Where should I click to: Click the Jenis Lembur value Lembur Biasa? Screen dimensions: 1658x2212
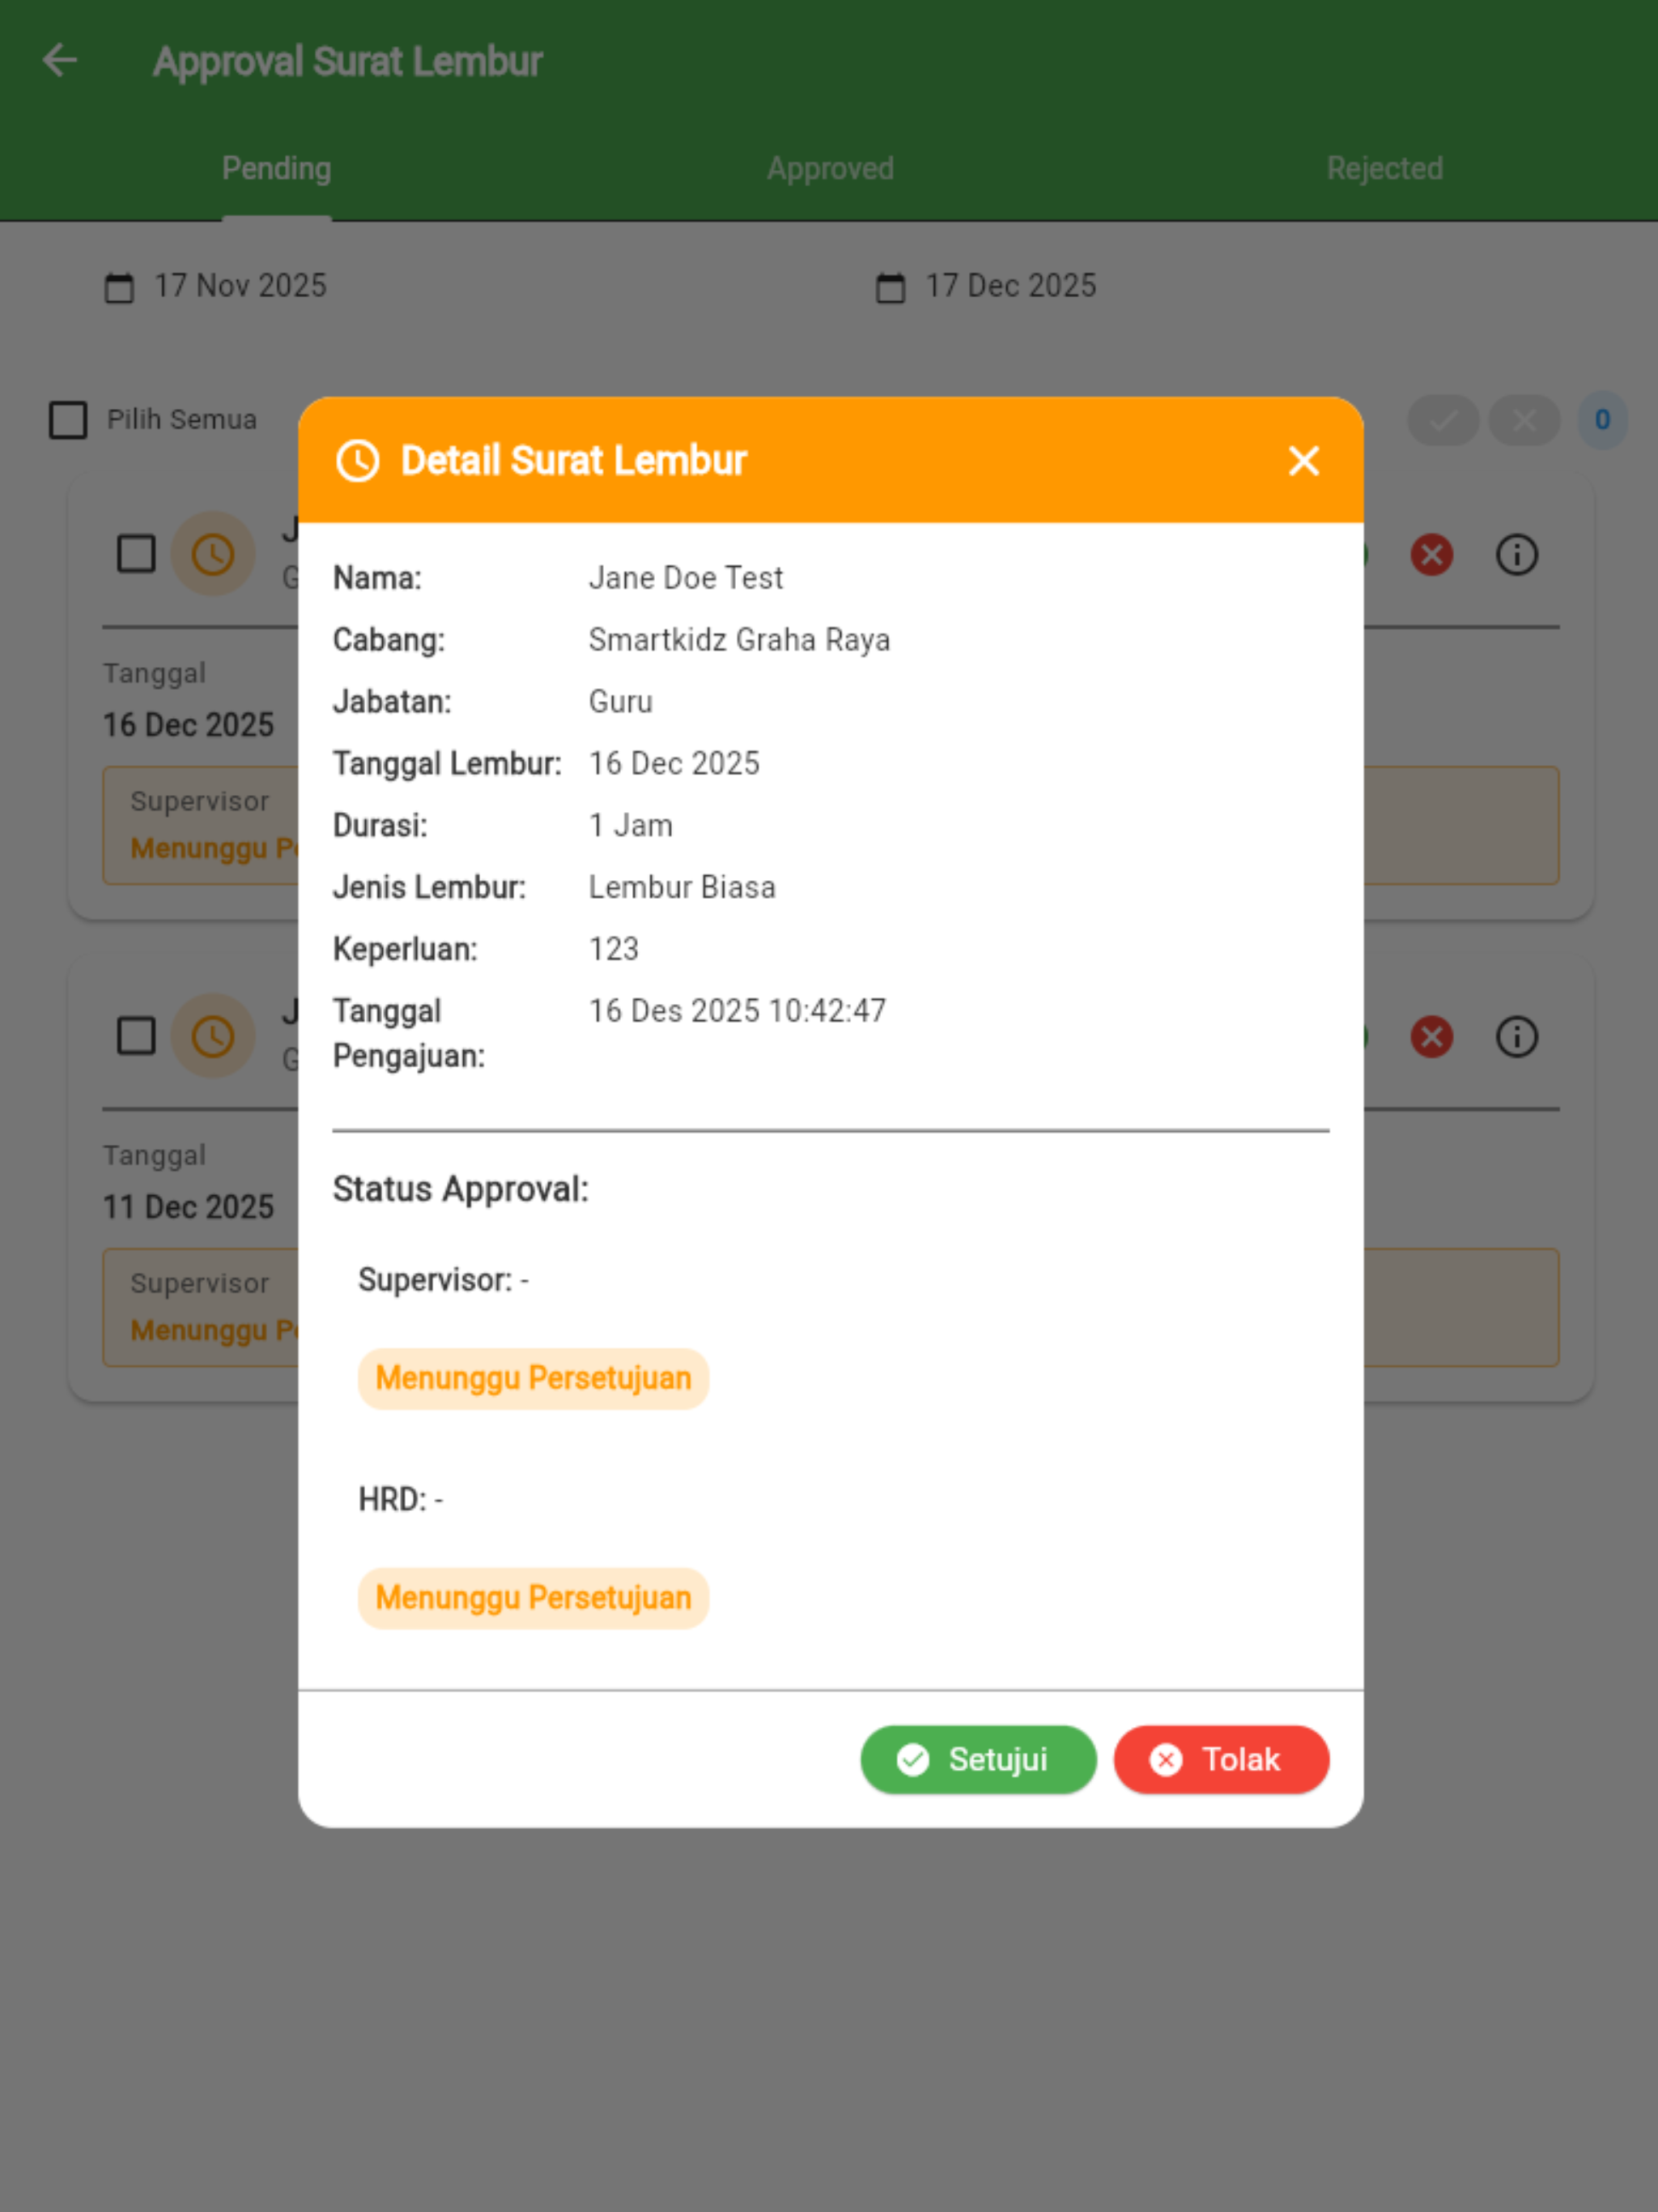(x=682, y=888)
